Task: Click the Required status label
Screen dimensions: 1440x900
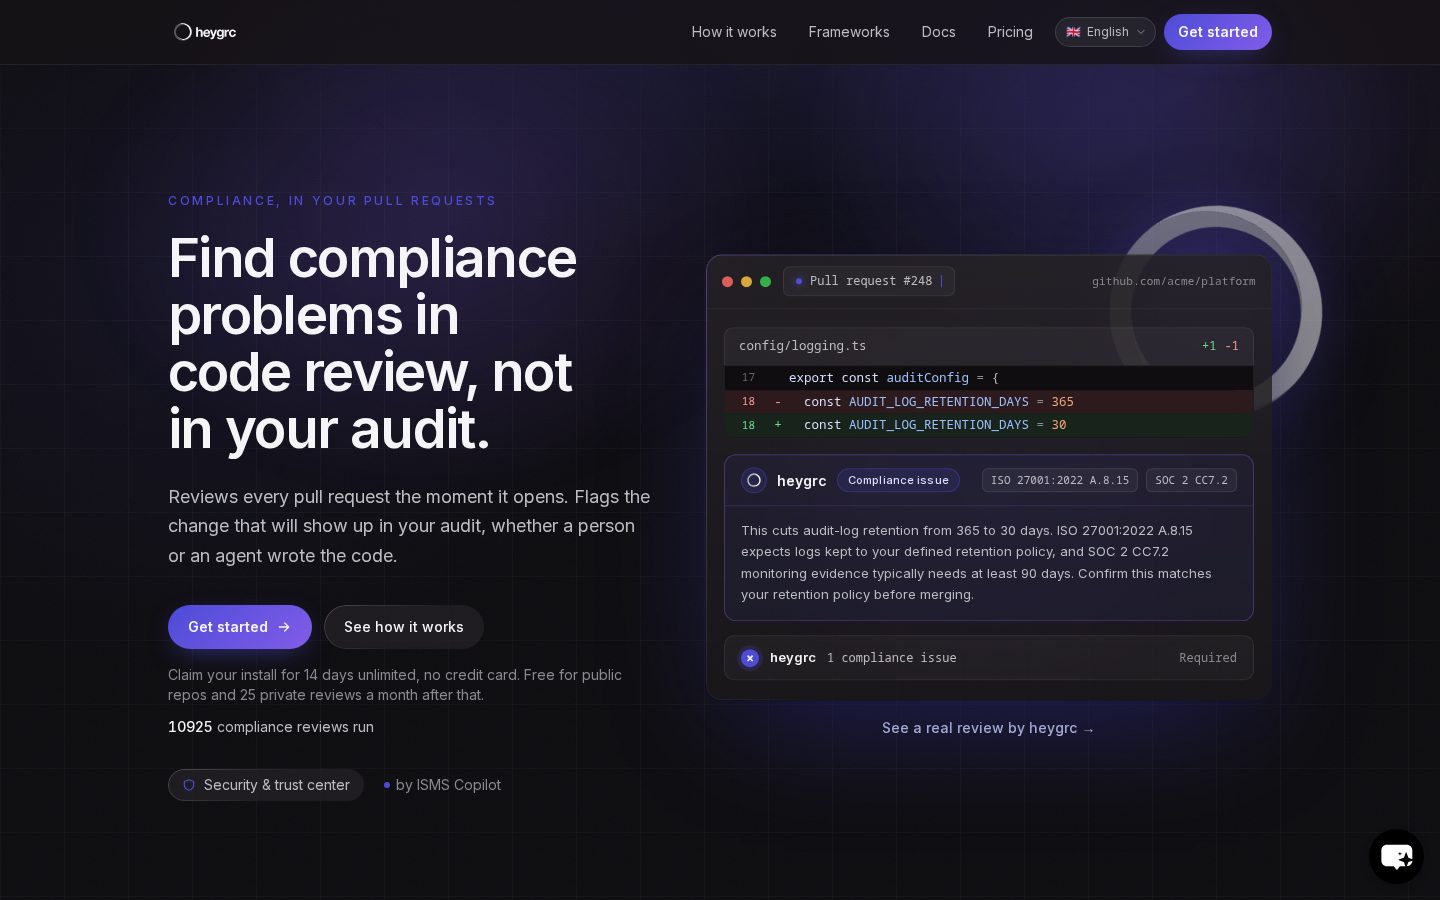Action: tap(1208, 658)
